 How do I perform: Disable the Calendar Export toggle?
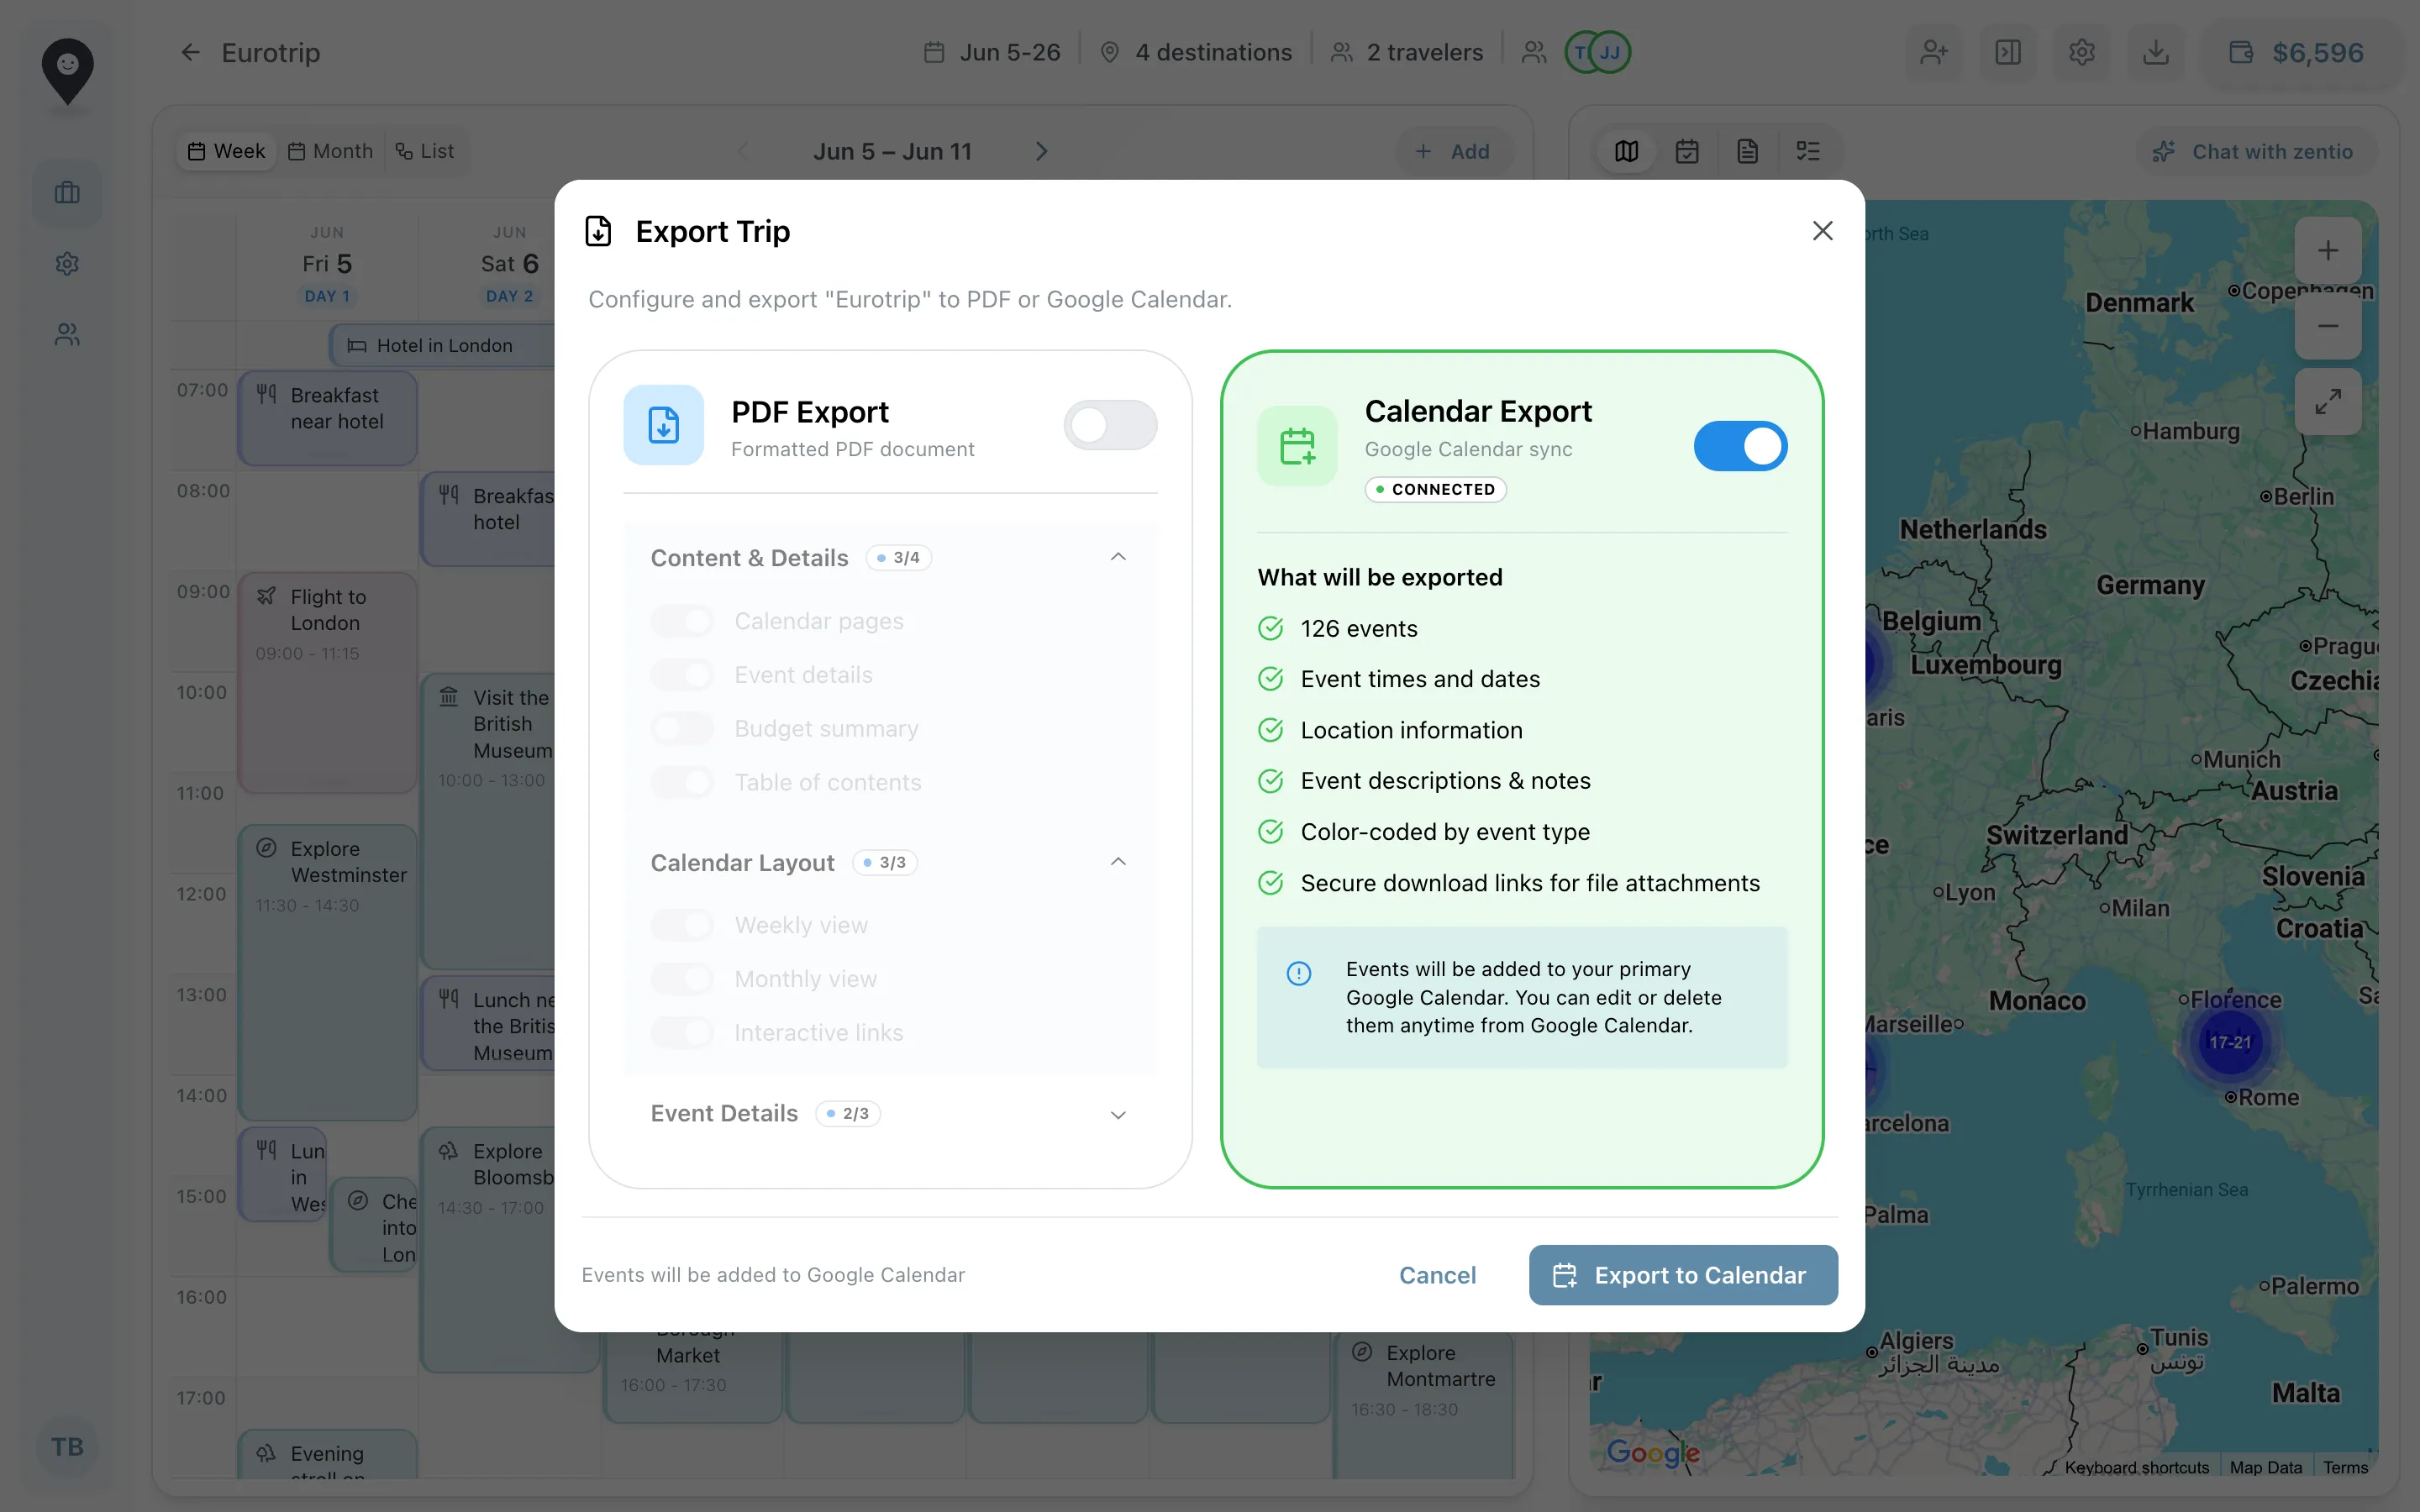(1739, 446)
